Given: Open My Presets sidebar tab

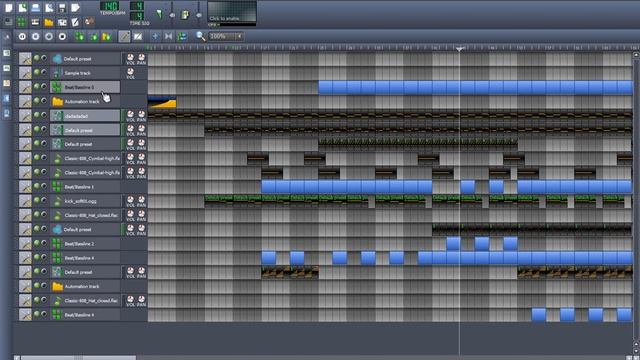Looking at the screenshot, I should click(7, 83).
